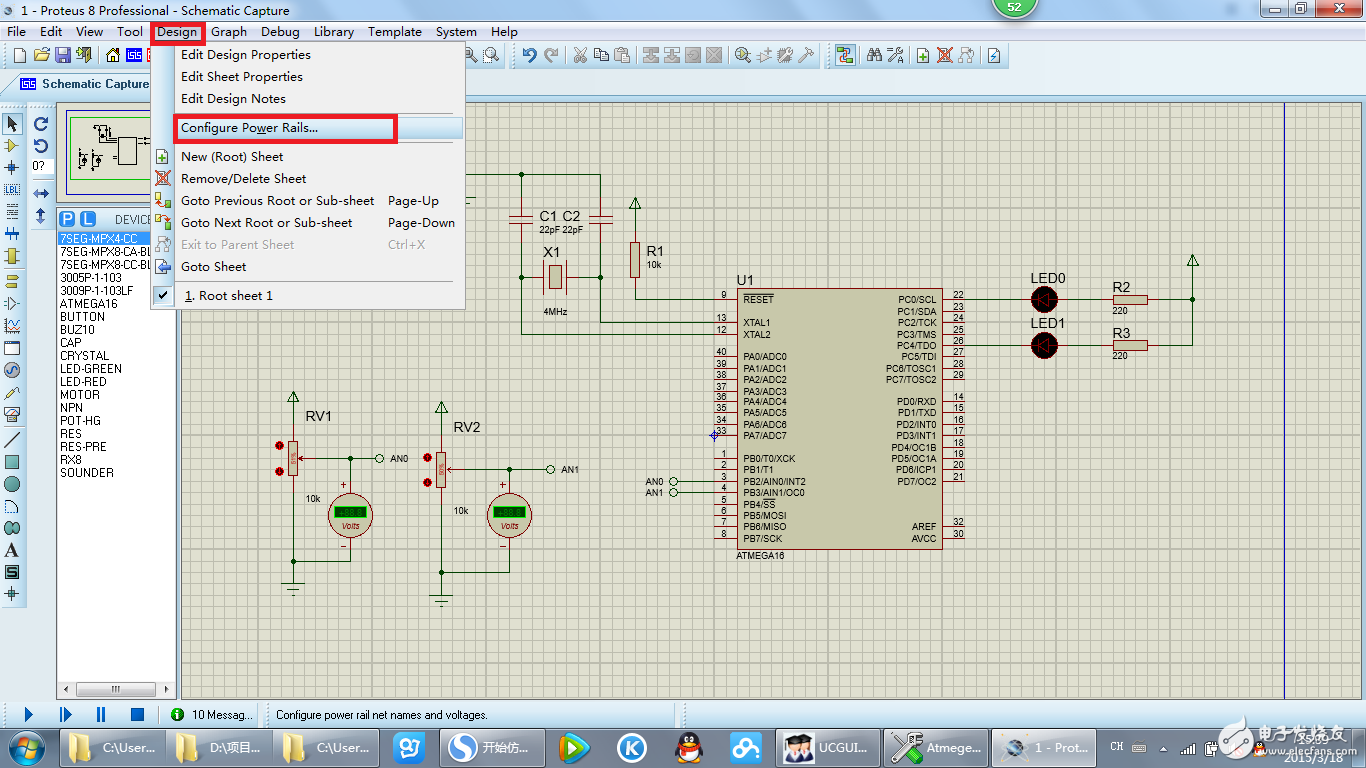Click the Zoom to Area icon
Screen dimensions: 1366x768
[491, 55]
